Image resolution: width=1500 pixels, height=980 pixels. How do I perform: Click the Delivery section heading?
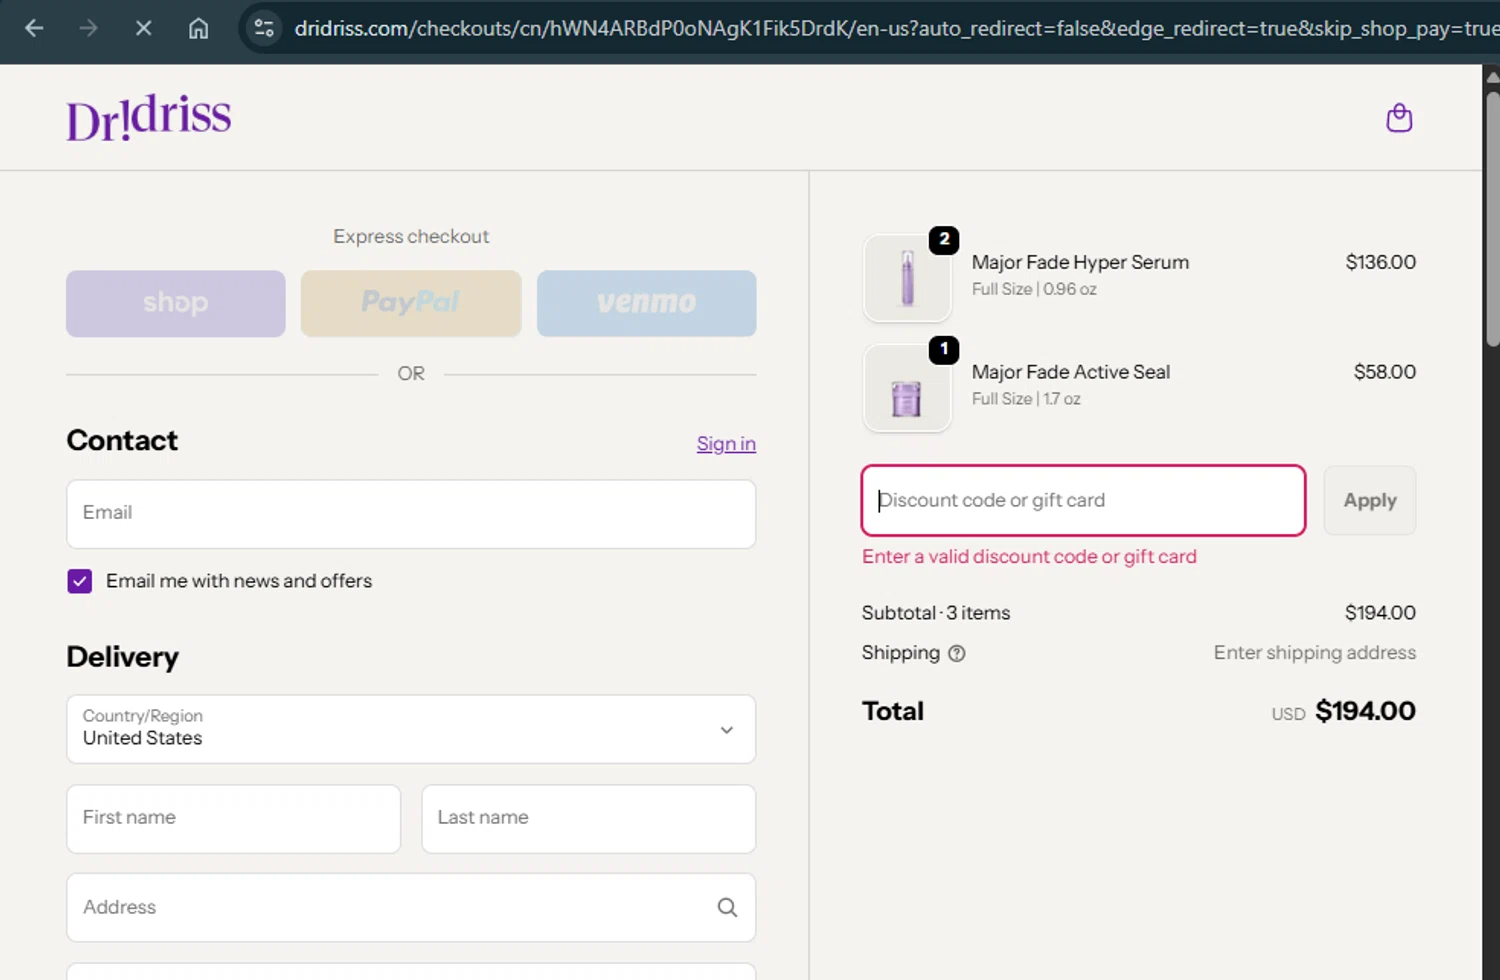coord(122,657)
